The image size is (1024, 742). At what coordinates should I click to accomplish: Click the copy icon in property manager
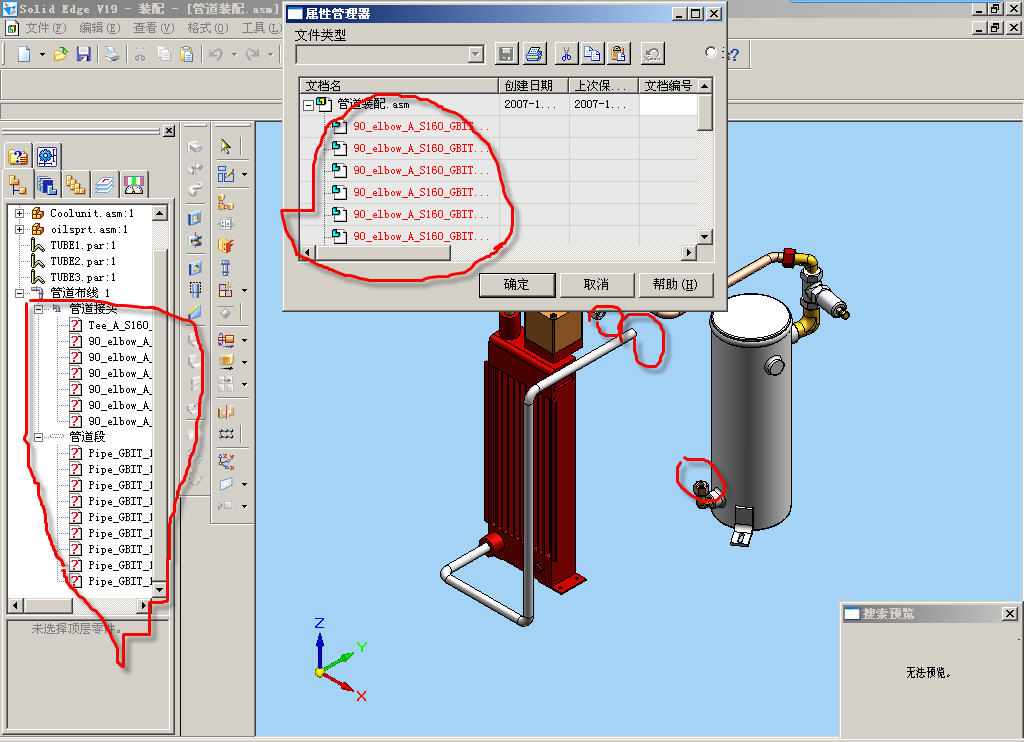tap(592, 54)
